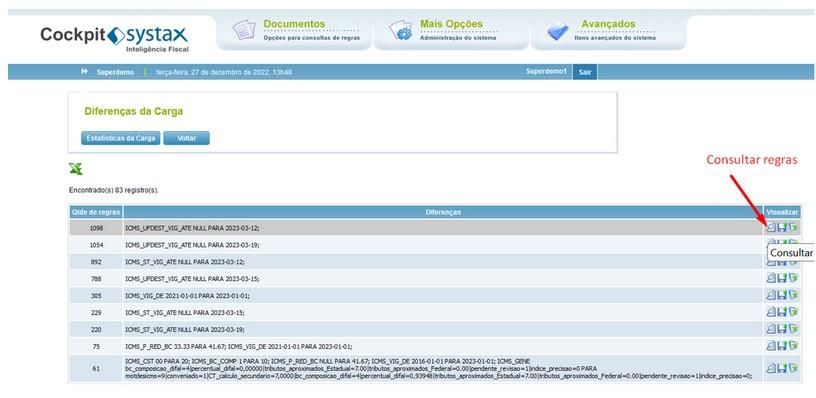
Task: Select the 61 rule count cell
Action: (96, 369)
